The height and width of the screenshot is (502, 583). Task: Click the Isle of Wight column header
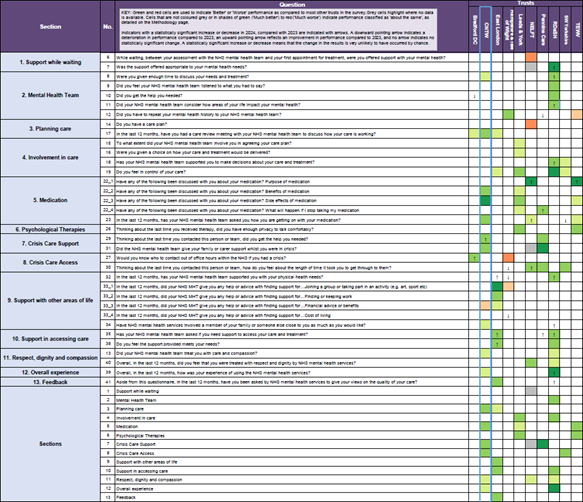click(x=508, y=30)
